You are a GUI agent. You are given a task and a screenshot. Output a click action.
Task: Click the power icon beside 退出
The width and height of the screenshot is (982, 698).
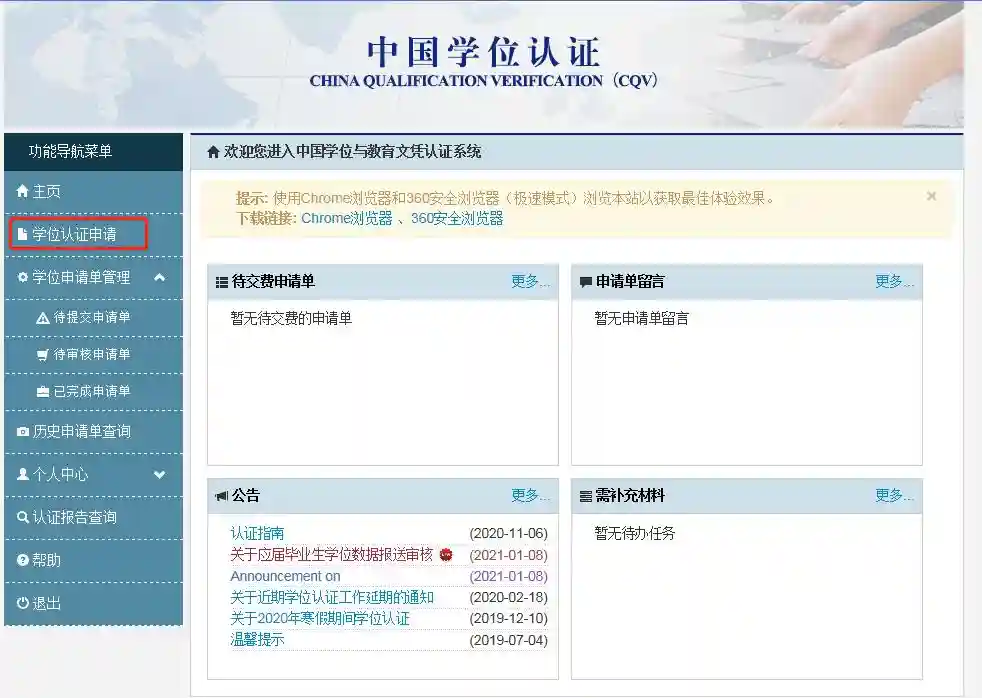23,604
